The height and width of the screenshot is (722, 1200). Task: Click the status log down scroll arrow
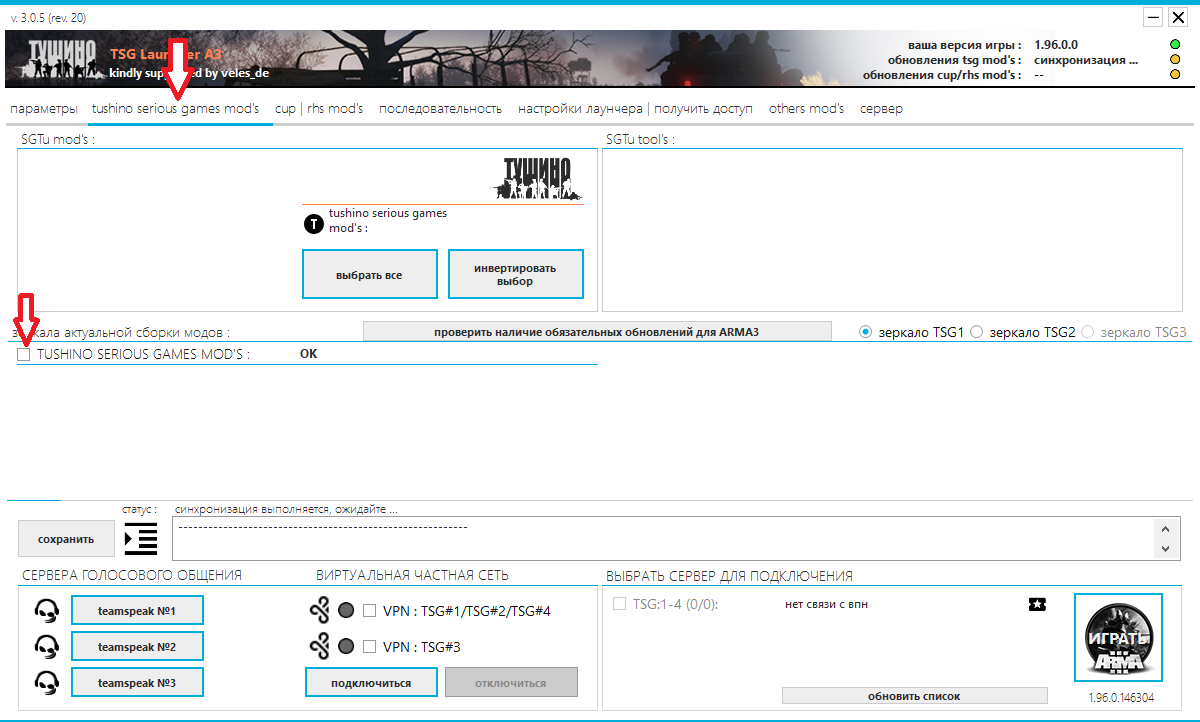tap(1164, 549)
